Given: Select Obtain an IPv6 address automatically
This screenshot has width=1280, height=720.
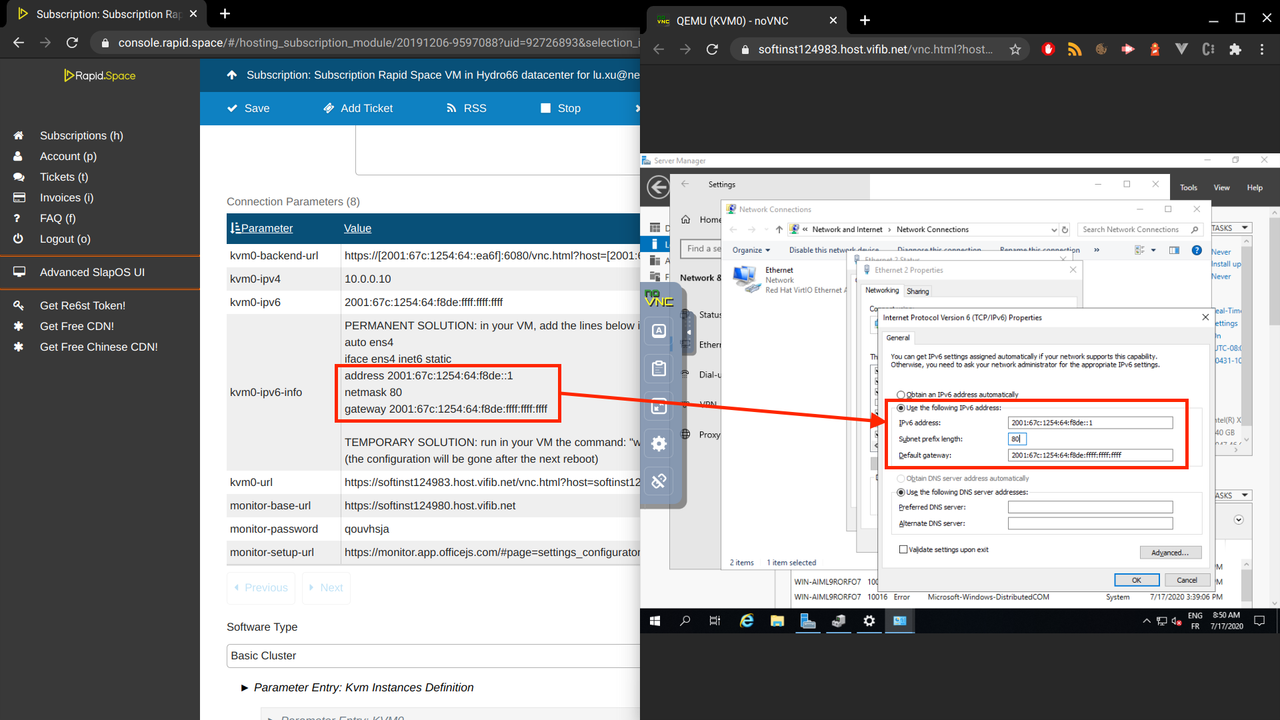Looking at the screenshot, I should coord(903,394).
